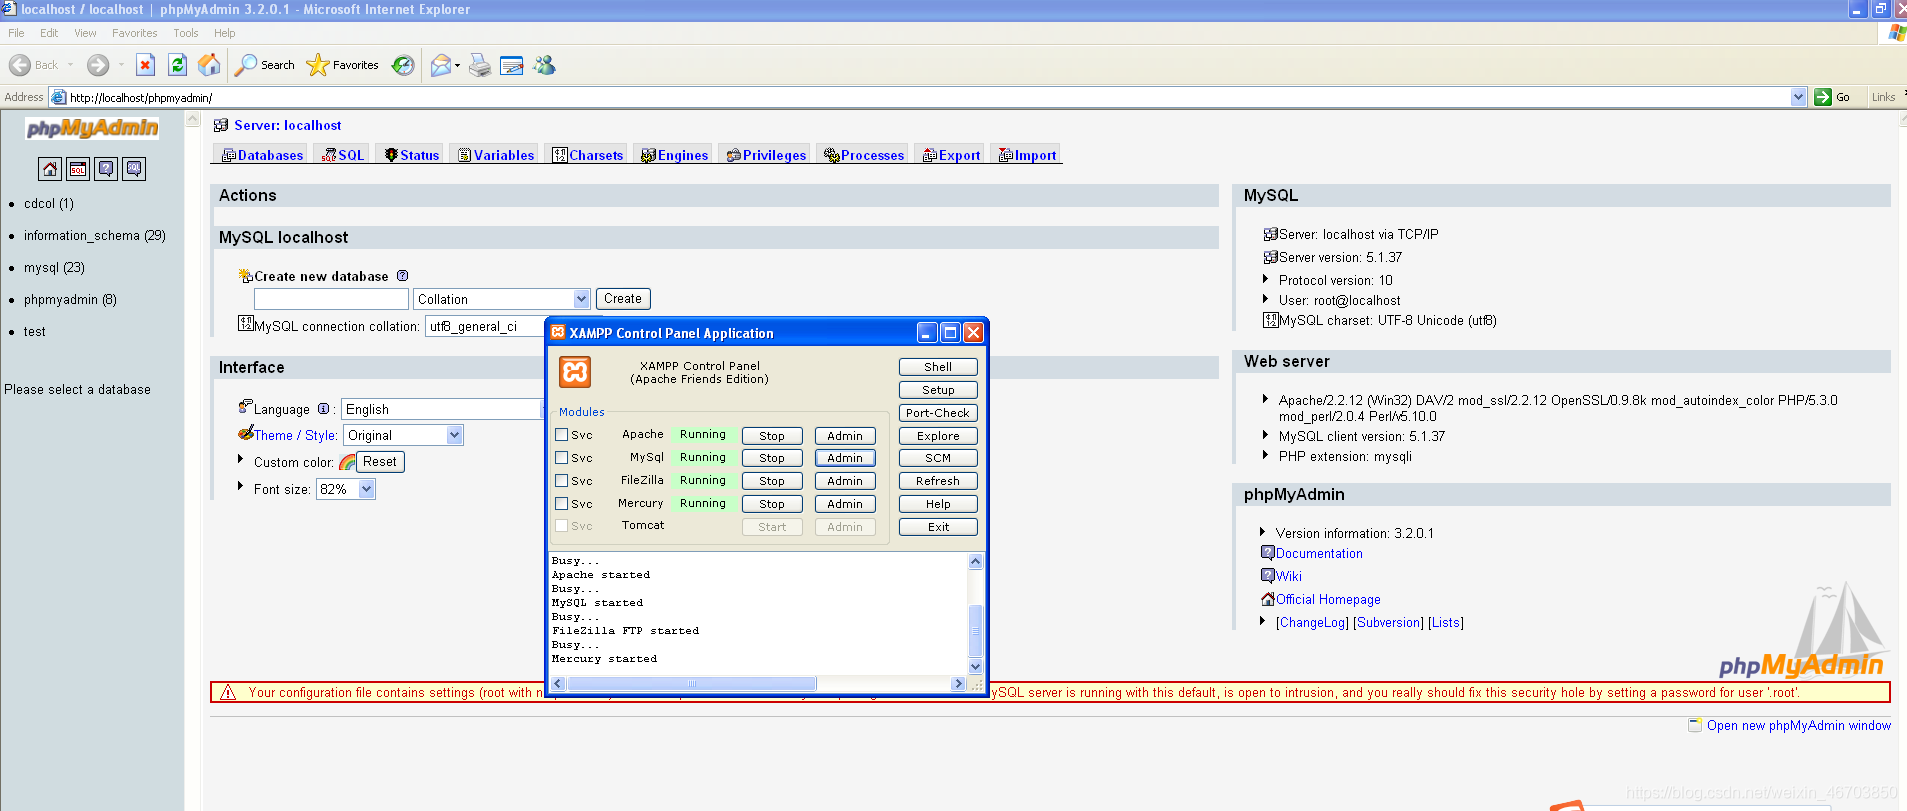Image resolution: width=1907 pixels, height=811 pixels.
Task: Click the page icon in the address bar
Action: 59,97
